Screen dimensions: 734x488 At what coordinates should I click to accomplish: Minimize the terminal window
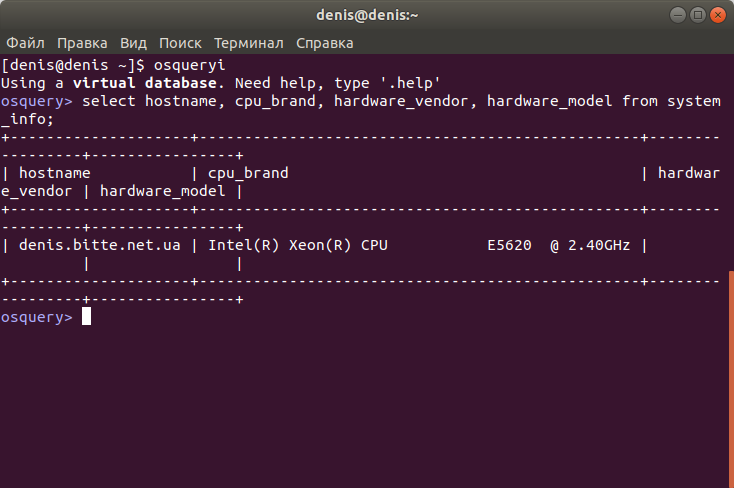[x=677, y=15]
